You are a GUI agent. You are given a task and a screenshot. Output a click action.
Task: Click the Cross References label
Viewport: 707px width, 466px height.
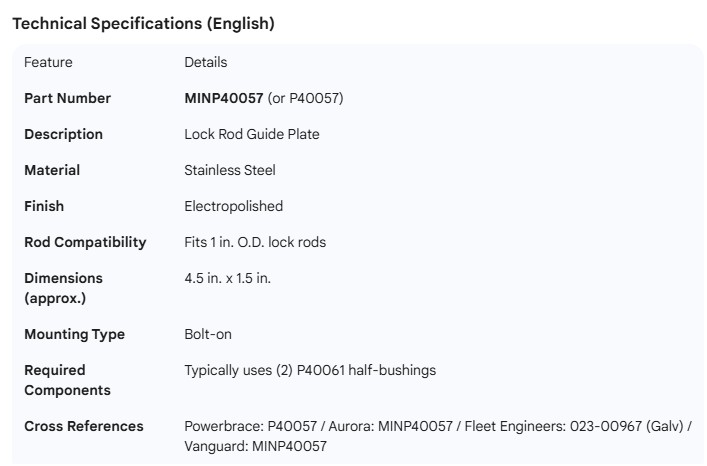[83, 426]
